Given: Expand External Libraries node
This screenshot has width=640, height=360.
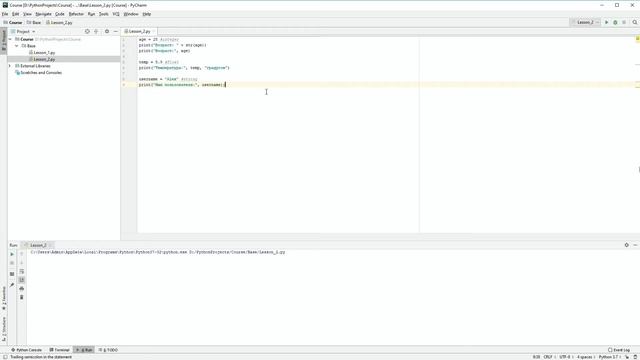Looking at the screenshot, I should point(11,66).
